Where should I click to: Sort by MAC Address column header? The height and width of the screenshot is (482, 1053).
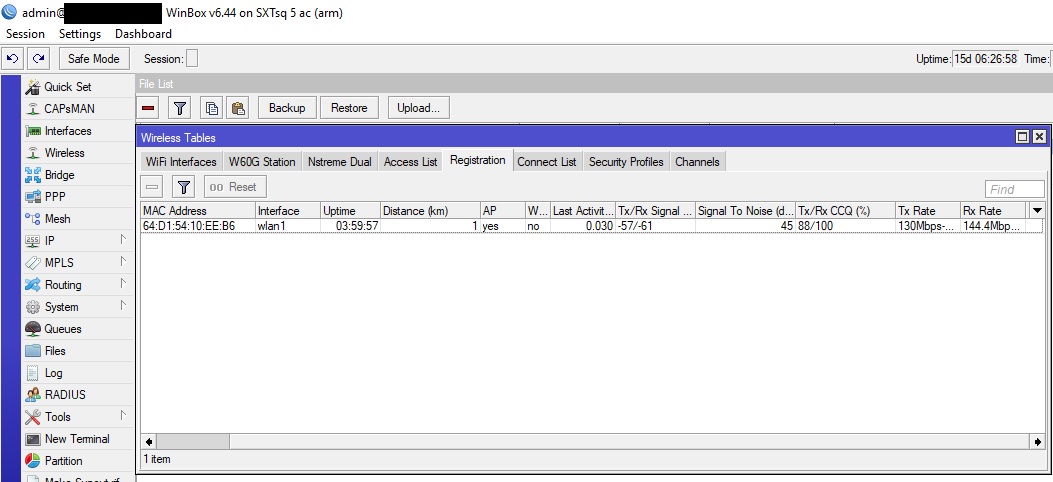(198, 211)
